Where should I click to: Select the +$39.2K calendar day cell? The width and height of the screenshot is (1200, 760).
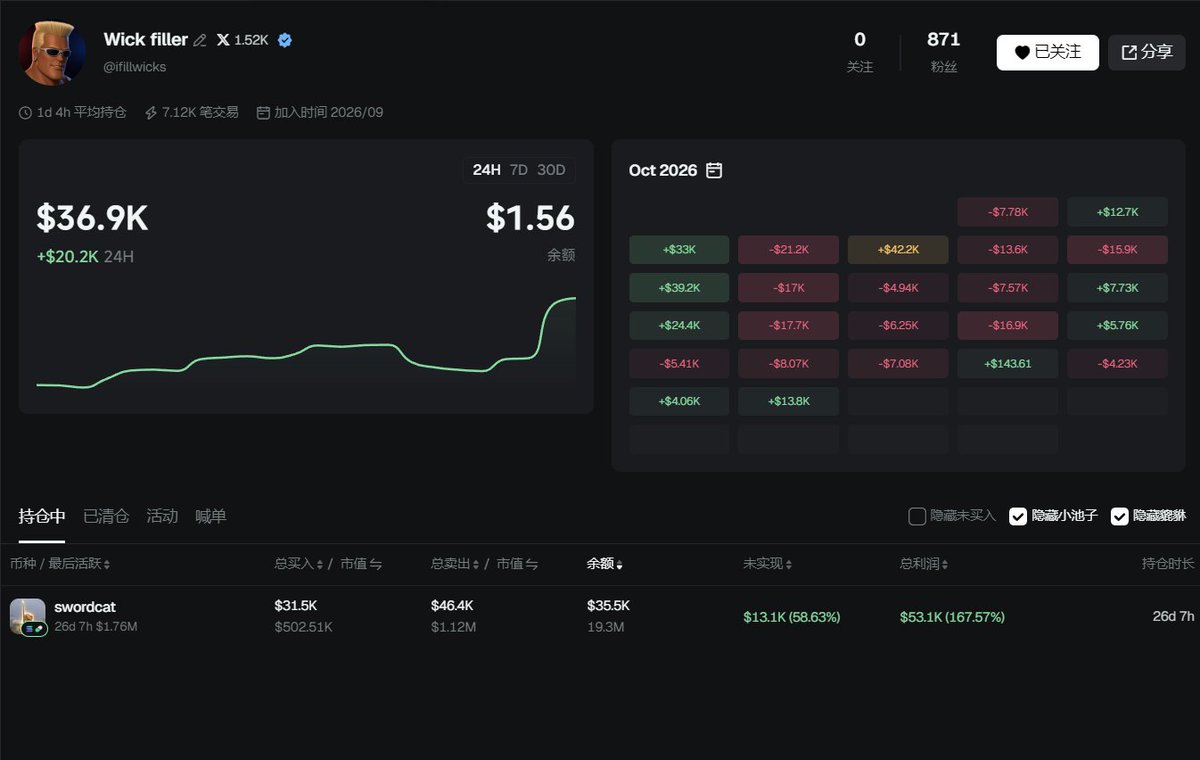click(x=679, y=288)
